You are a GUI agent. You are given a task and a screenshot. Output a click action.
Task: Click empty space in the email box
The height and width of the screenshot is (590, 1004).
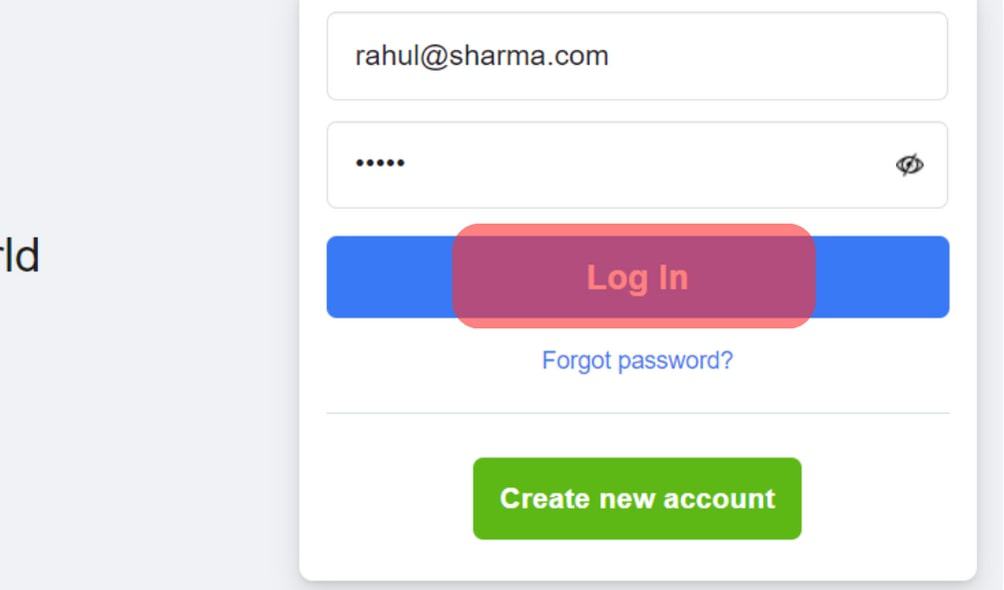coord(768,56)
